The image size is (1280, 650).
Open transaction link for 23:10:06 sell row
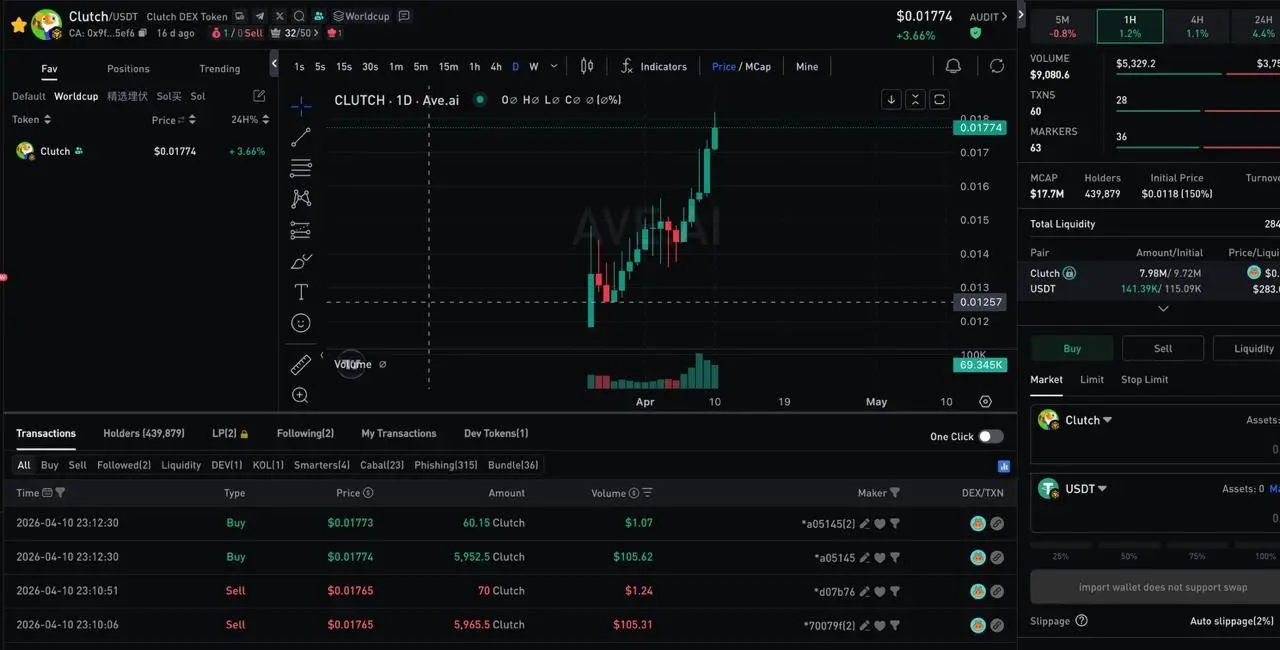[997, 625]
